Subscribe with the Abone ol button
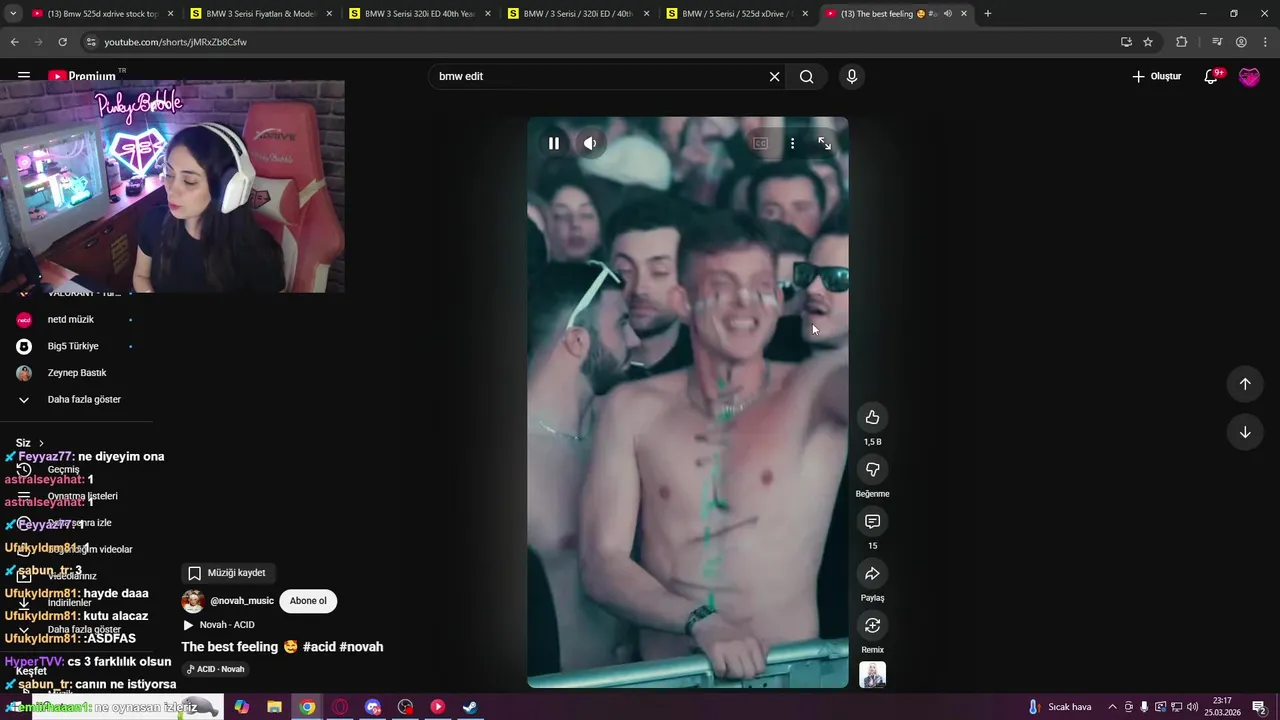 coord(308,601)
